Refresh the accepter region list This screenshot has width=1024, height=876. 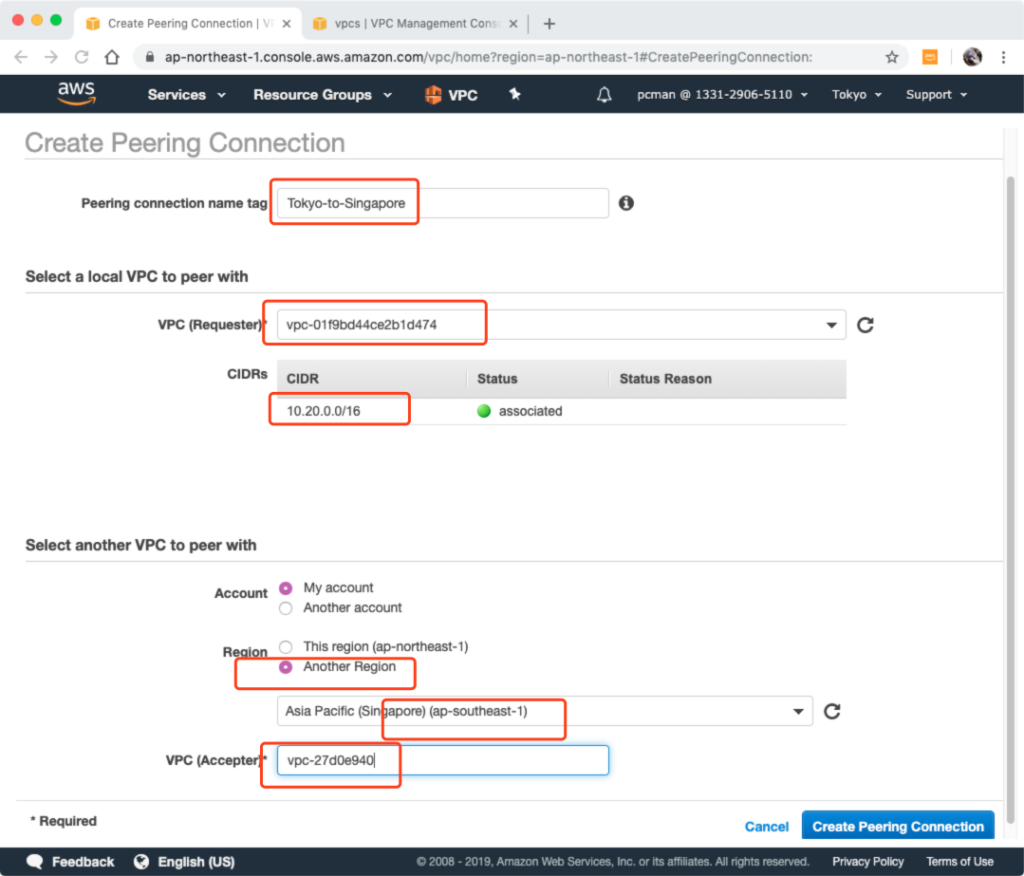(832, 711)
